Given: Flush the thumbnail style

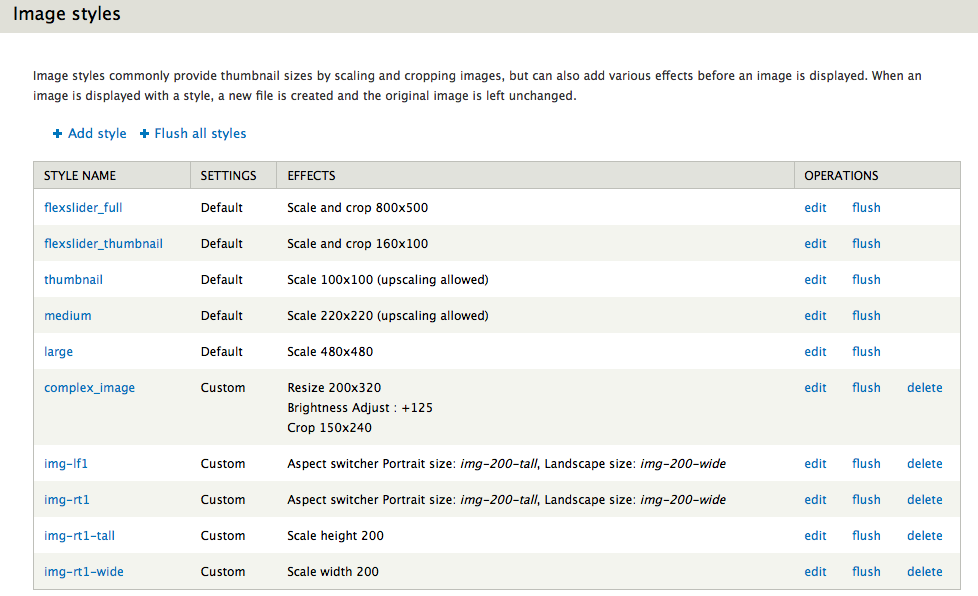Looking at the screenshot, I should click(866, 279).
